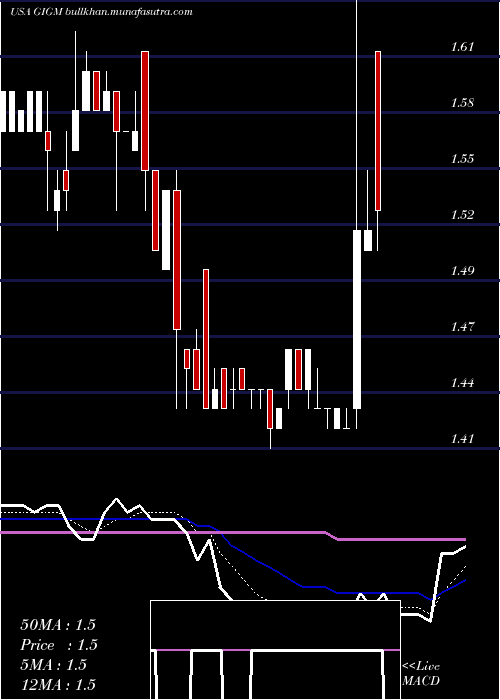Click the 1.47 price axis label
Screen dimensions: 500x700
click(462, 327)
